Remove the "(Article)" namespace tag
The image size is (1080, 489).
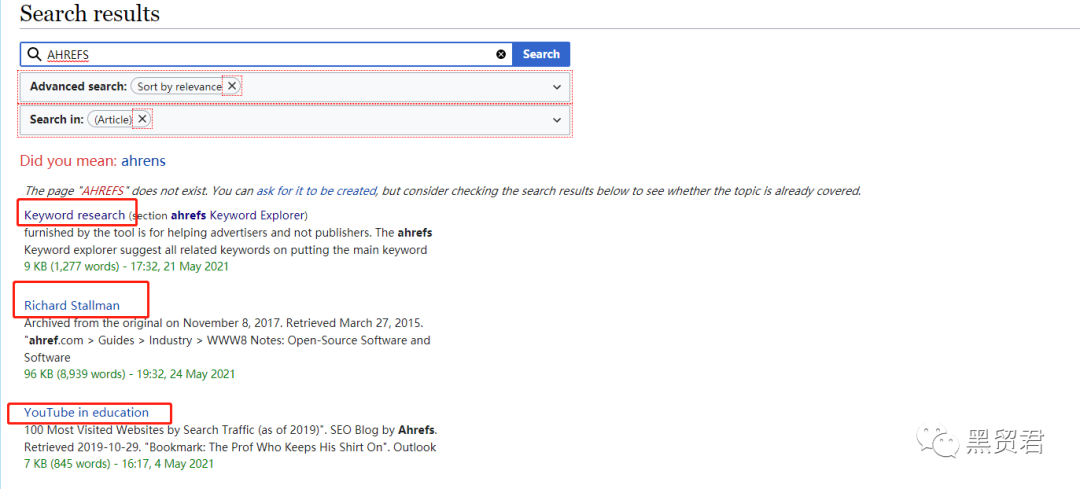click(142, 119)
